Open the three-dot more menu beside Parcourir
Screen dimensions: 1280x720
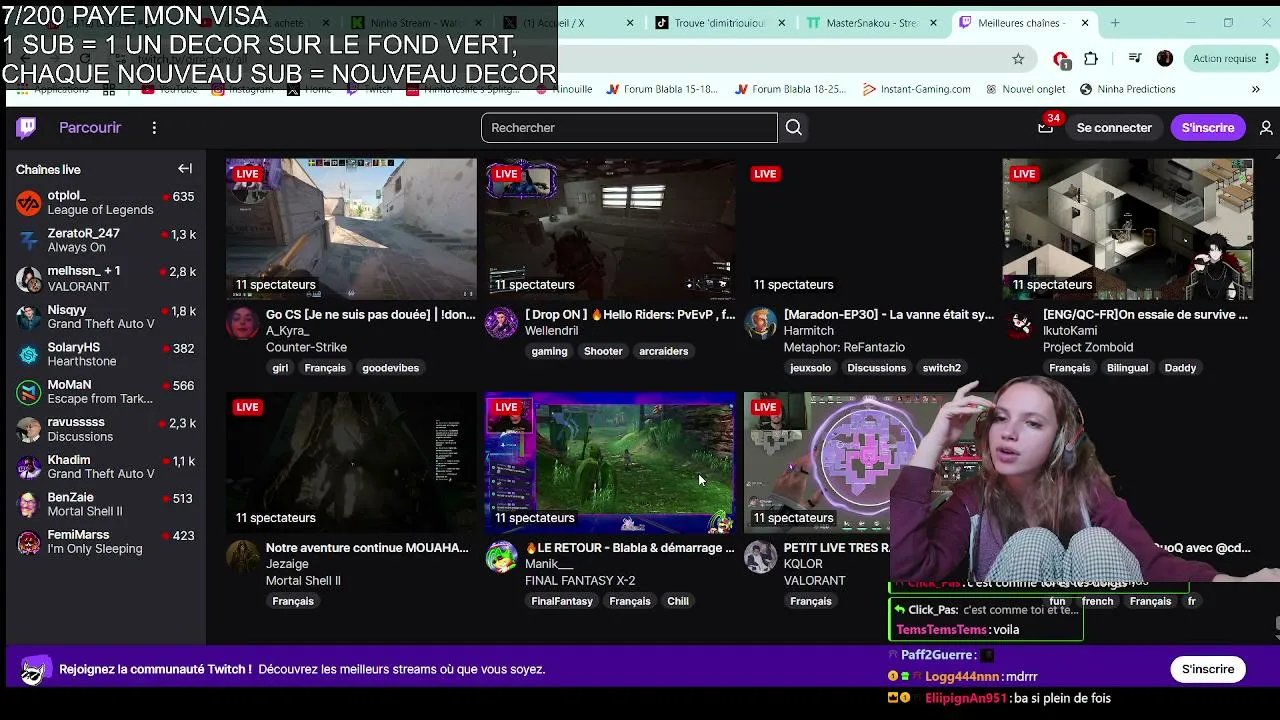154,128
